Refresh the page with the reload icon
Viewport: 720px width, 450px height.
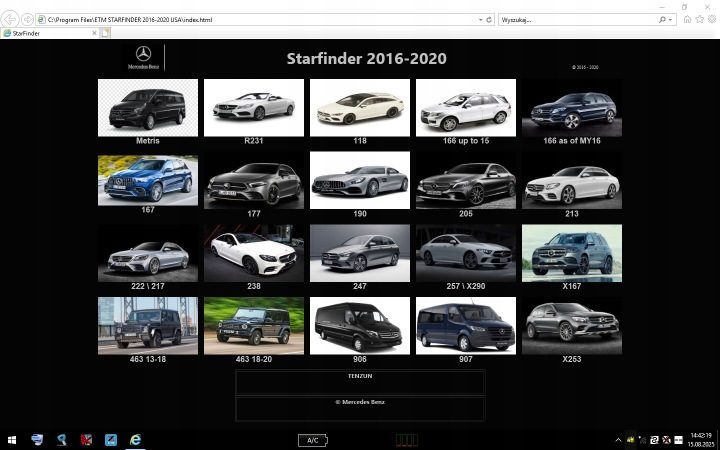[x=489, y=20]
